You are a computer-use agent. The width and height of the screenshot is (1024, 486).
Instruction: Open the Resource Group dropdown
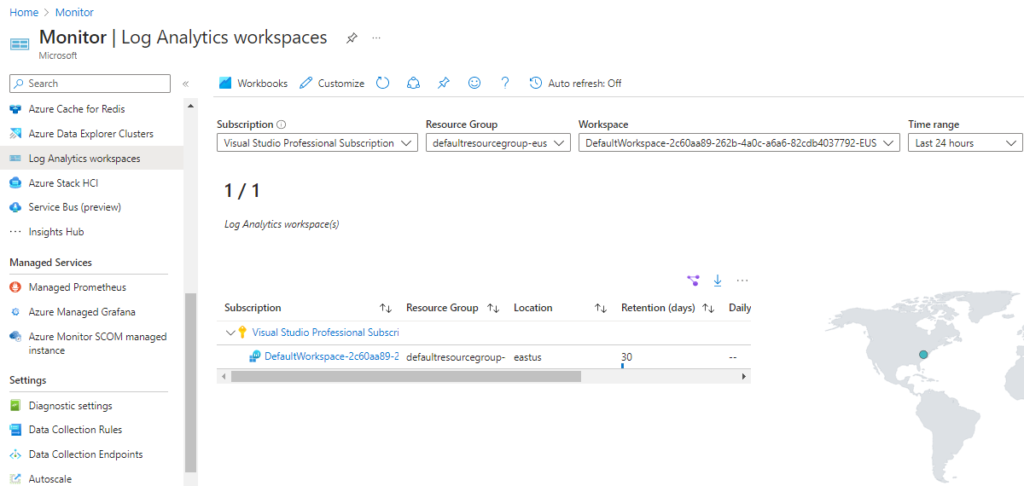[x=498, y=143]
